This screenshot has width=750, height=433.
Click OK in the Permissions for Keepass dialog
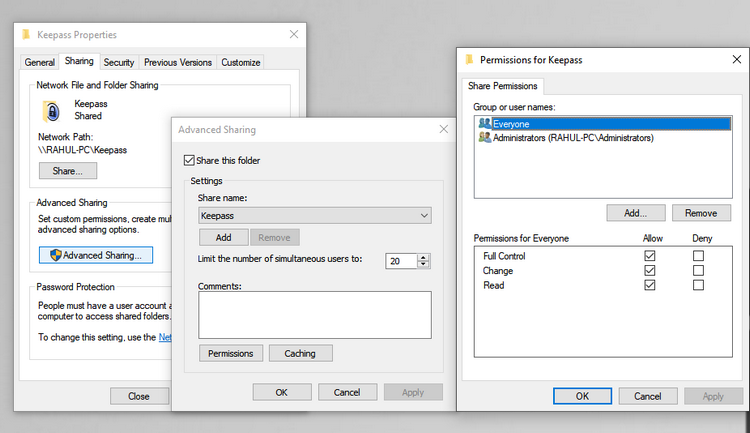coord(583,396)
